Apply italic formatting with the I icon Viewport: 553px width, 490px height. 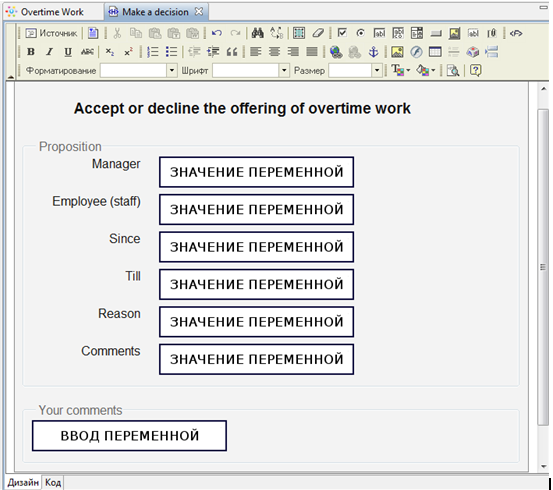tap(49, 52)
